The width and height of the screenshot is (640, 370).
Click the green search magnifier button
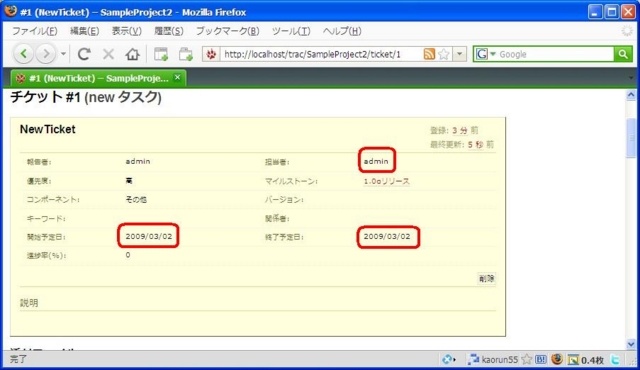point(623,54)
